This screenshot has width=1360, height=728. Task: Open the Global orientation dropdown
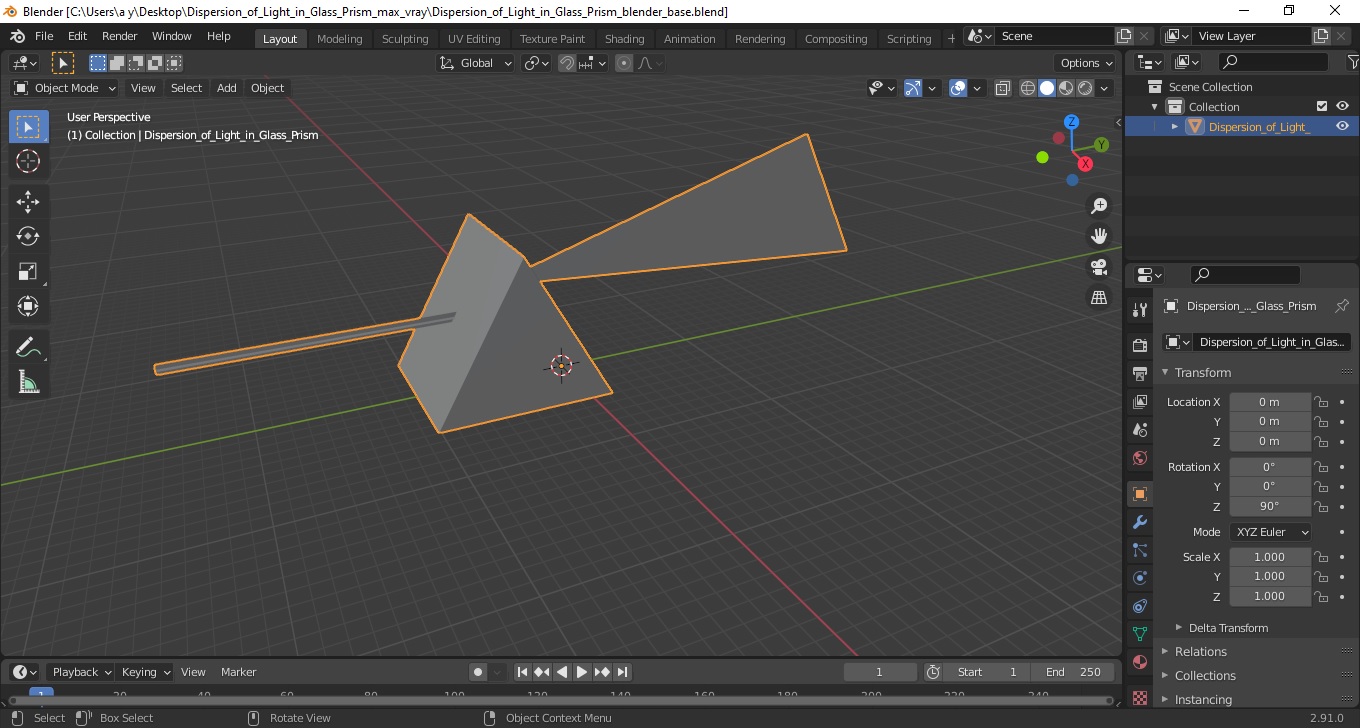pyautogui.click(x=476, y=63)
